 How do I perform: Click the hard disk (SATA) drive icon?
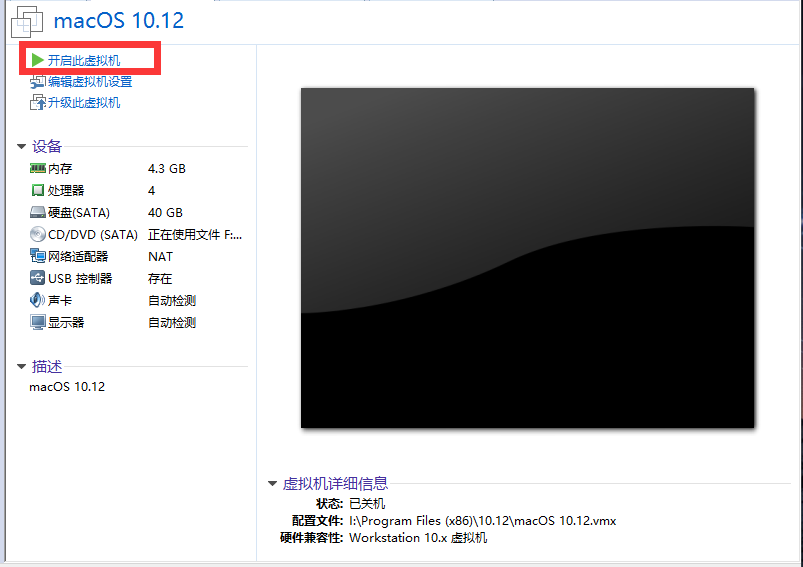37,212
